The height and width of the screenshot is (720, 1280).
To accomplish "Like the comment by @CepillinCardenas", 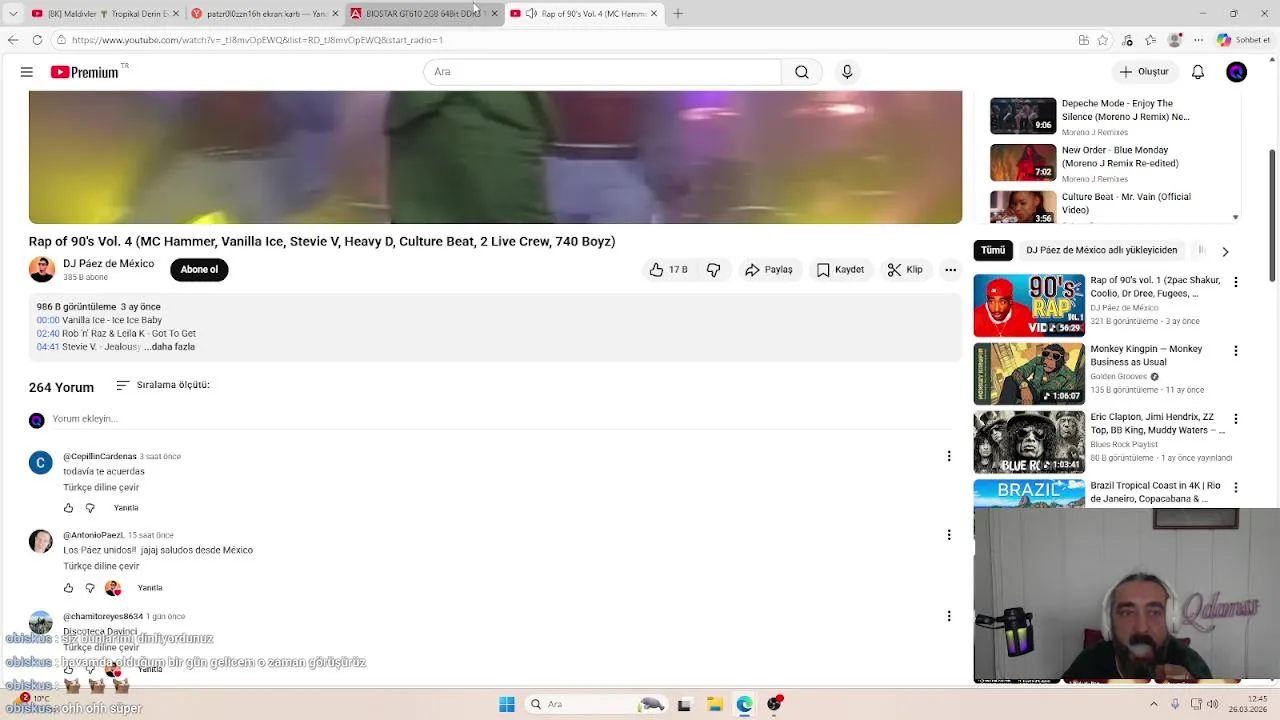I will pyautogui.click(x=69, y=508).
